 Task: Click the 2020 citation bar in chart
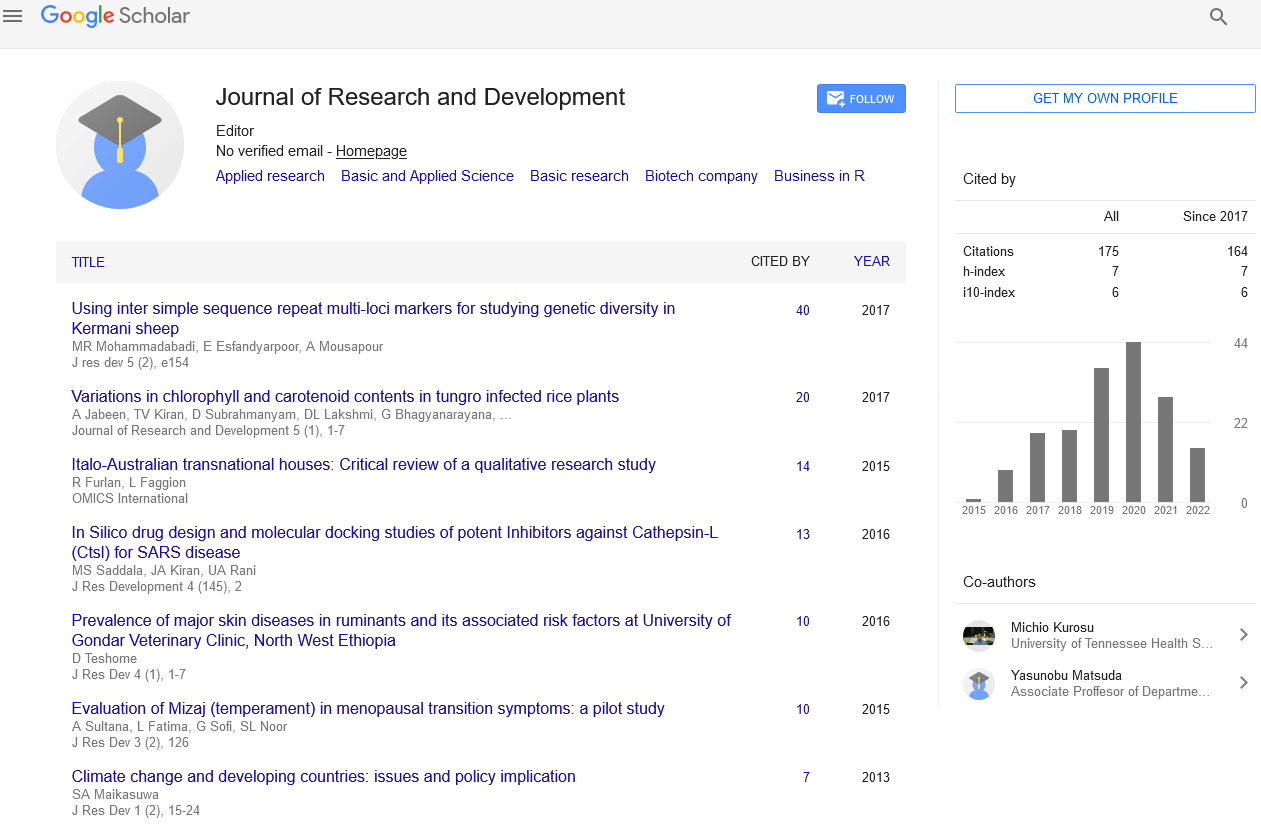[1133, 421]
